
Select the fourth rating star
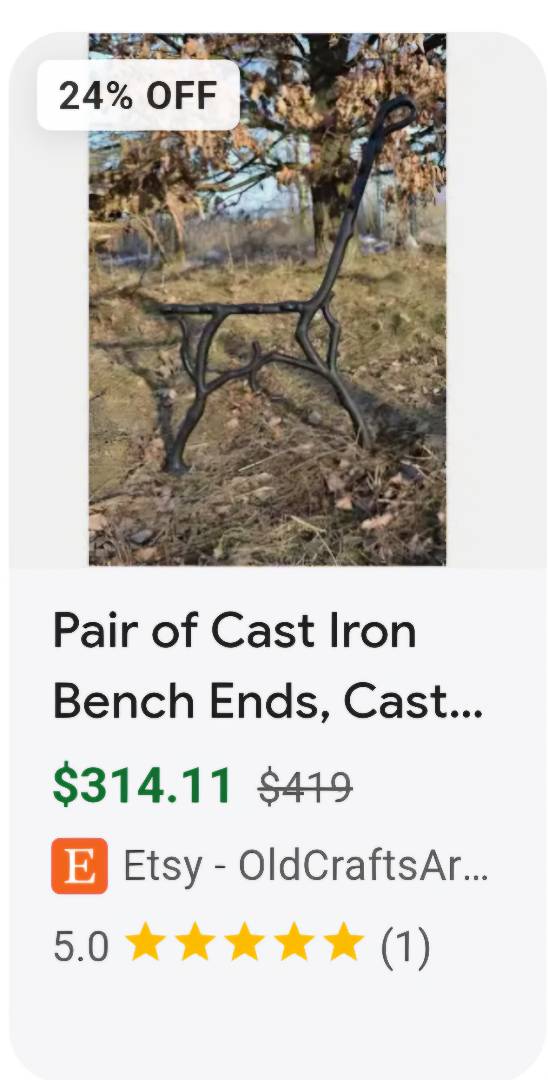(x=294, y=943)
